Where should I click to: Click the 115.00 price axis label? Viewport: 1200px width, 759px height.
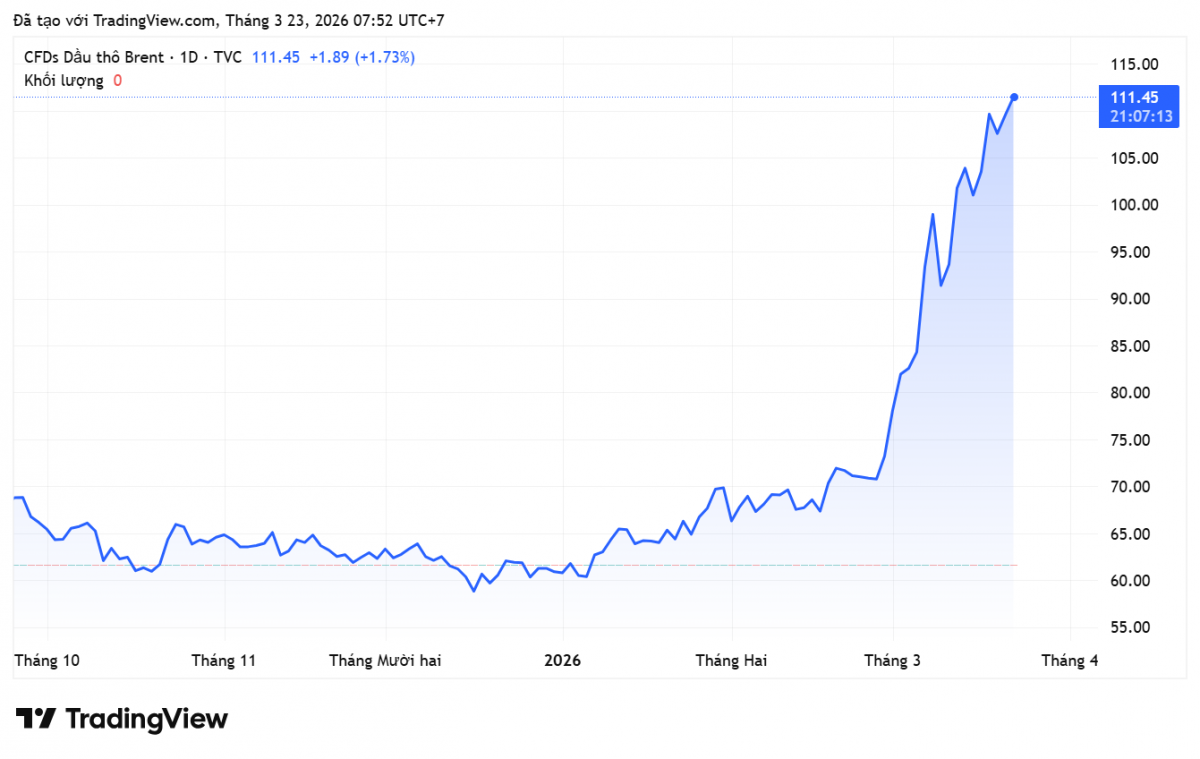click(1134, 64)
